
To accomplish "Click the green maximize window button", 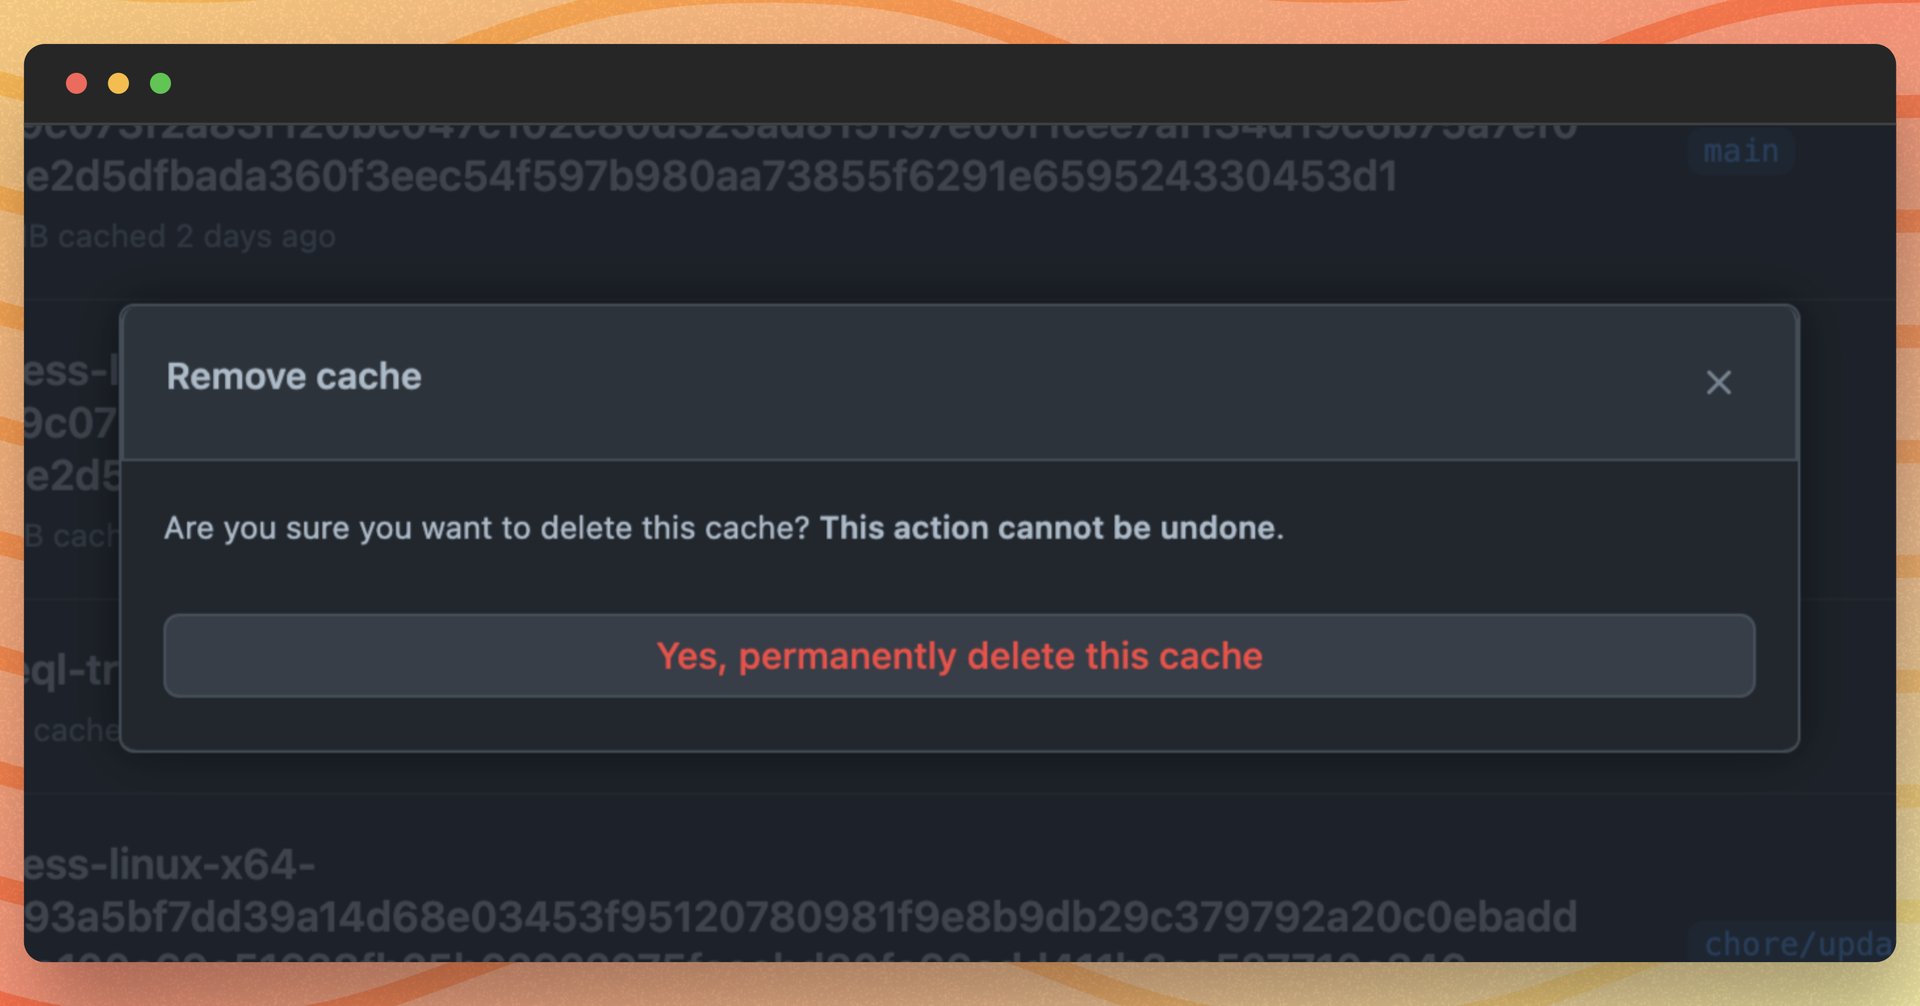I will click(x=160, y=83).
